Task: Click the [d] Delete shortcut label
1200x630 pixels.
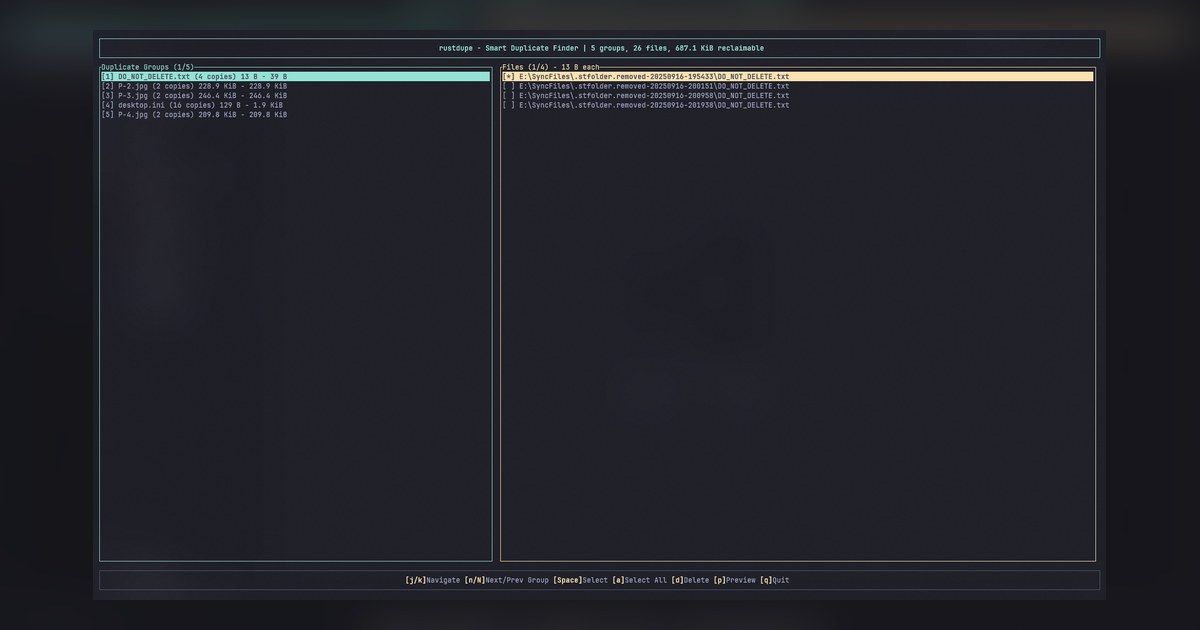Action: click(690, 580)
